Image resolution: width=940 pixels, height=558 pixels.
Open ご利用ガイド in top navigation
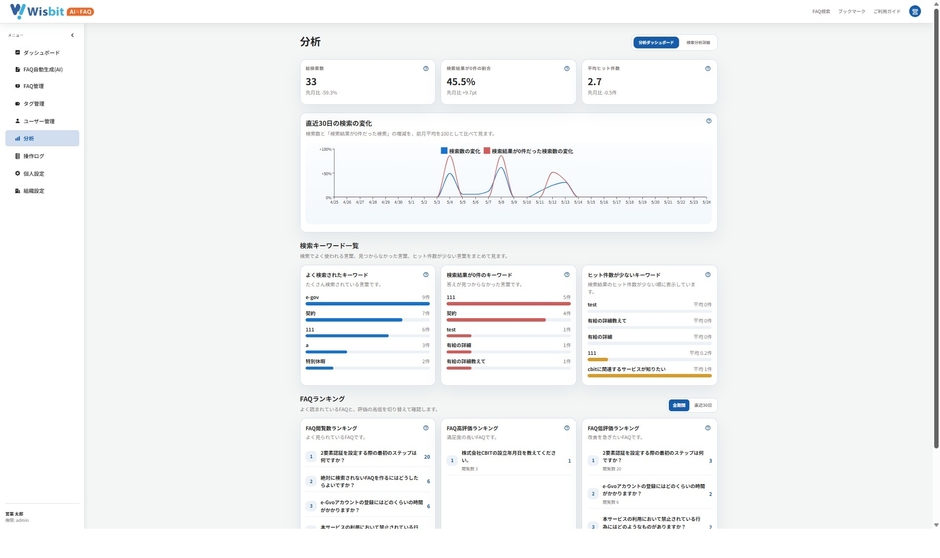(x=887, y=11)
